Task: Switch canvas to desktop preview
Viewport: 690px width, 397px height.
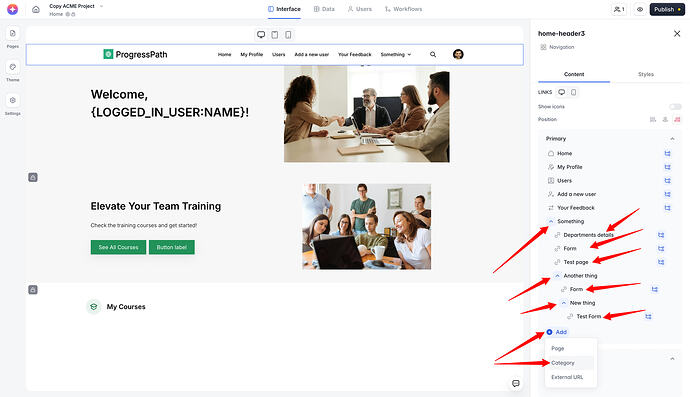Action: pyautogui.click(x=261, y=35)
